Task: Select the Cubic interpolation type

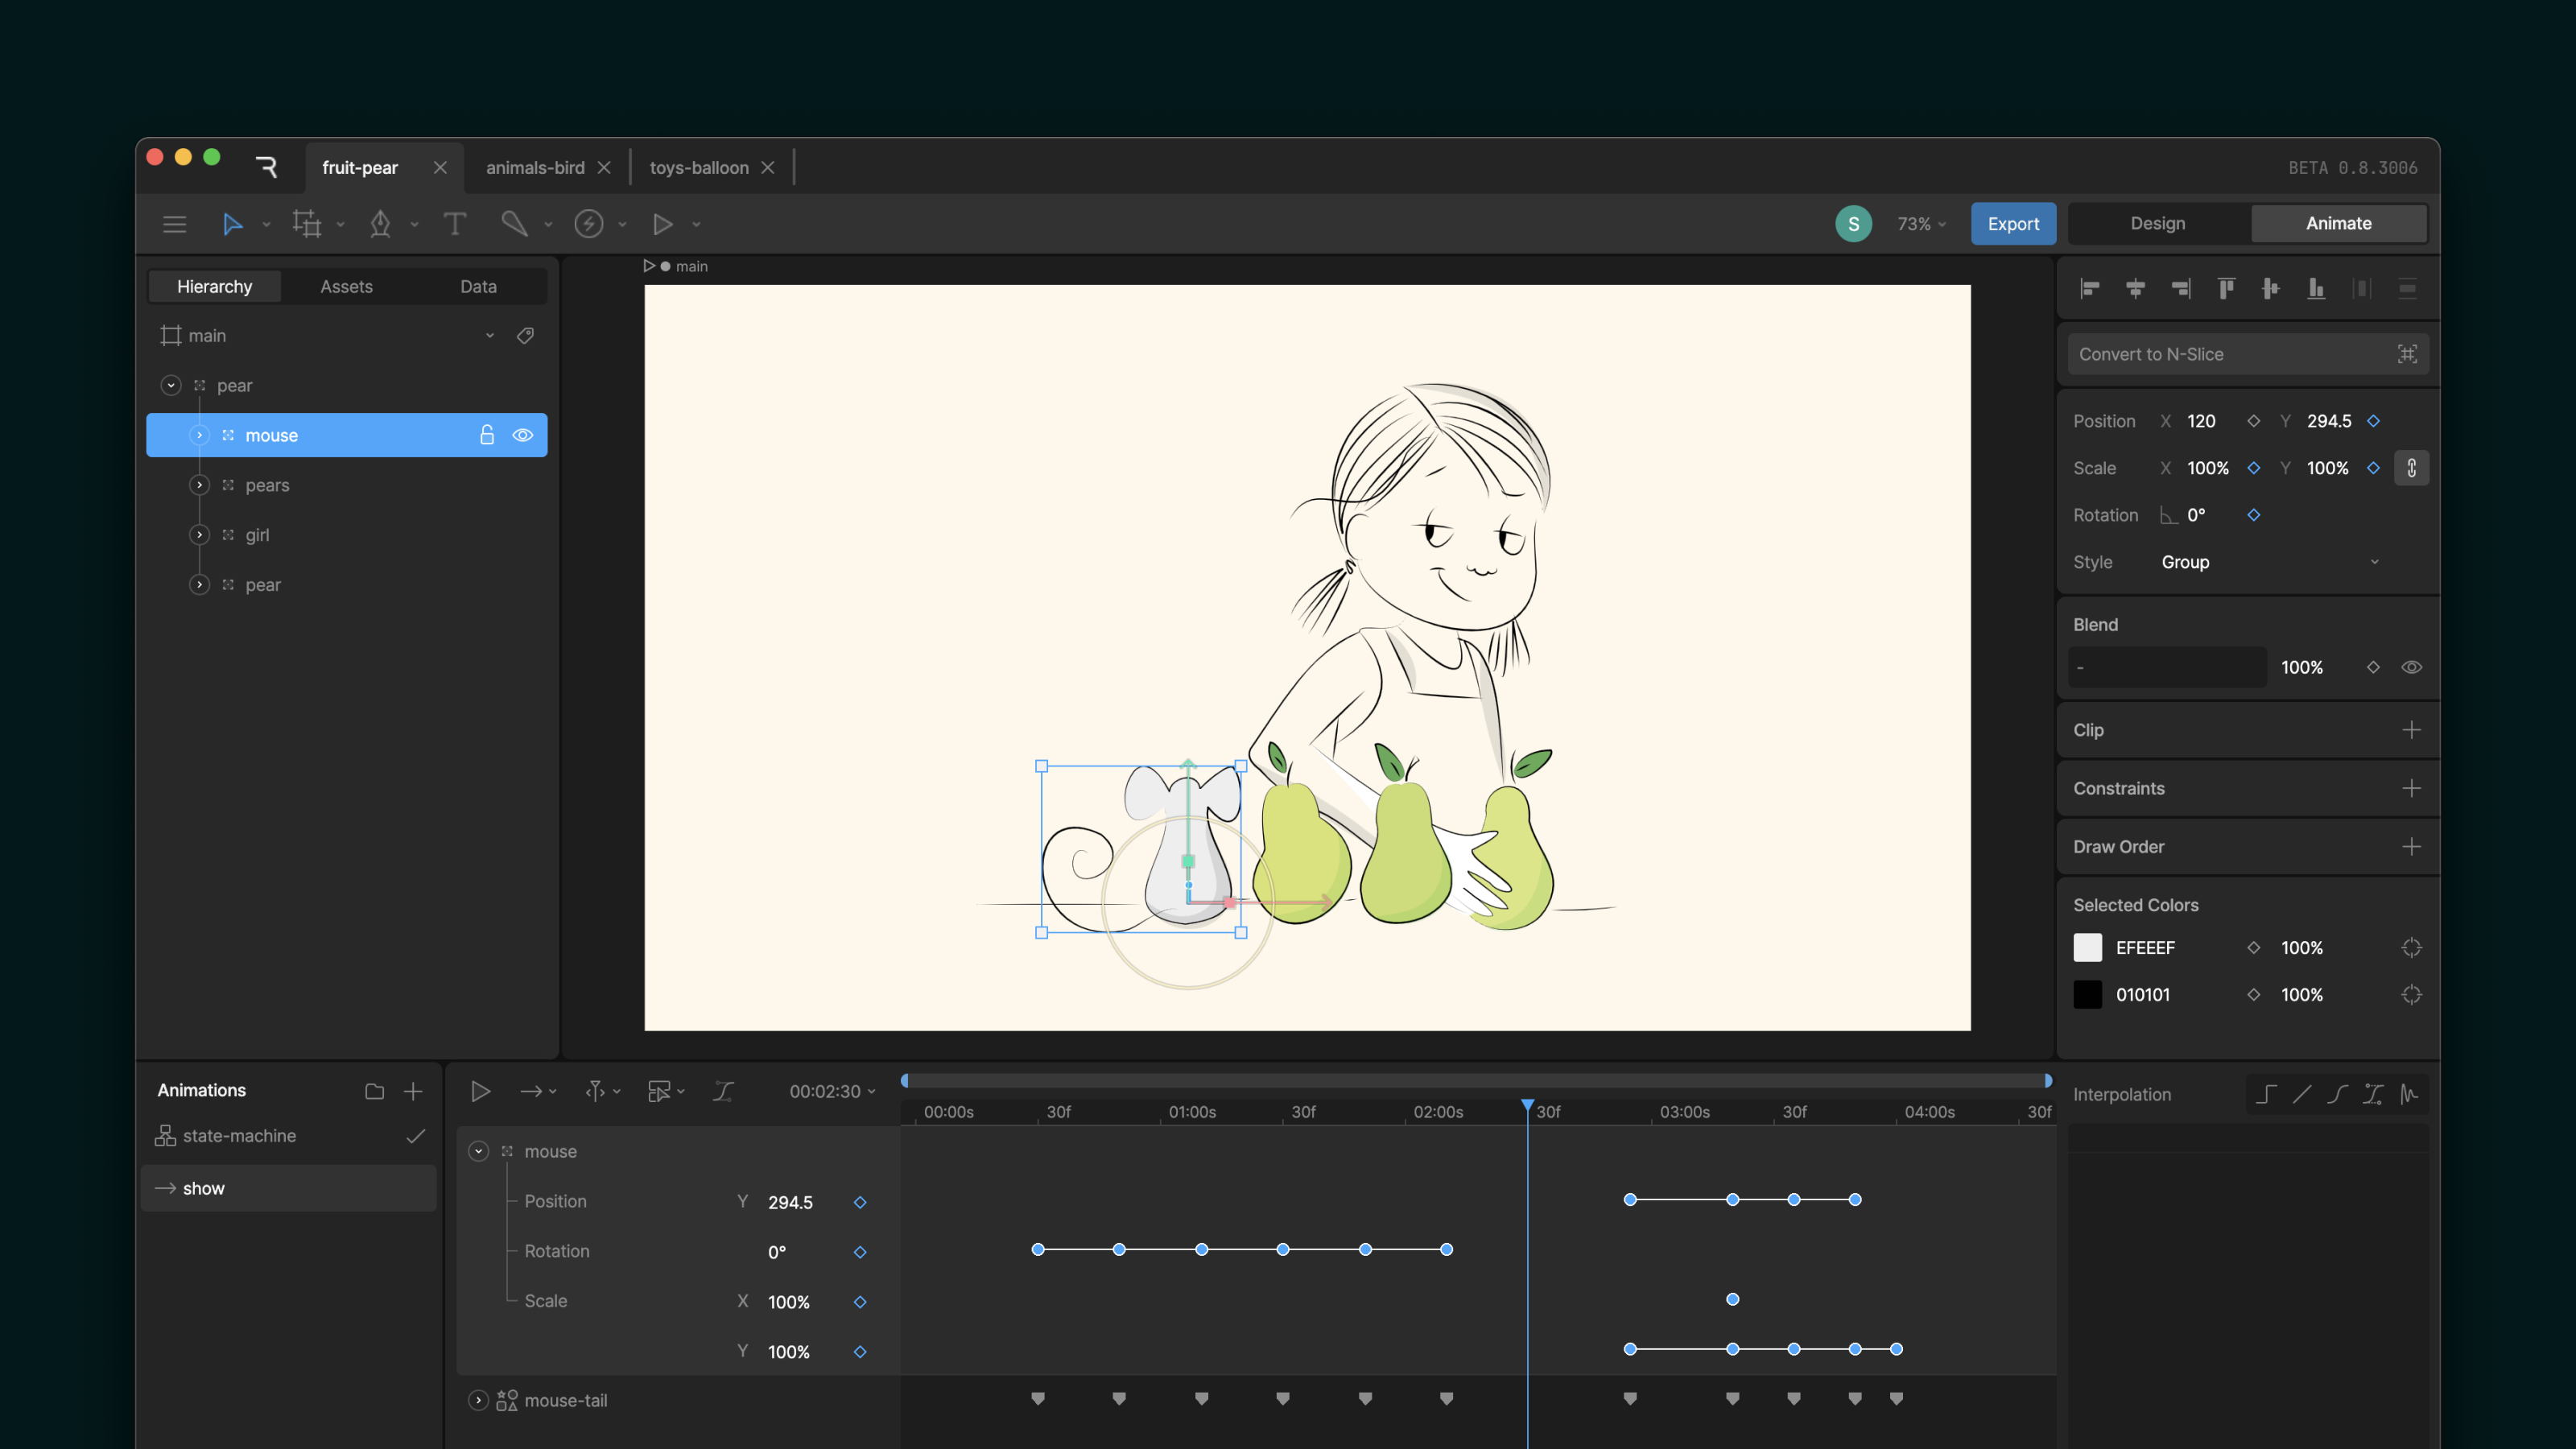Action: click(2337, 1094)
